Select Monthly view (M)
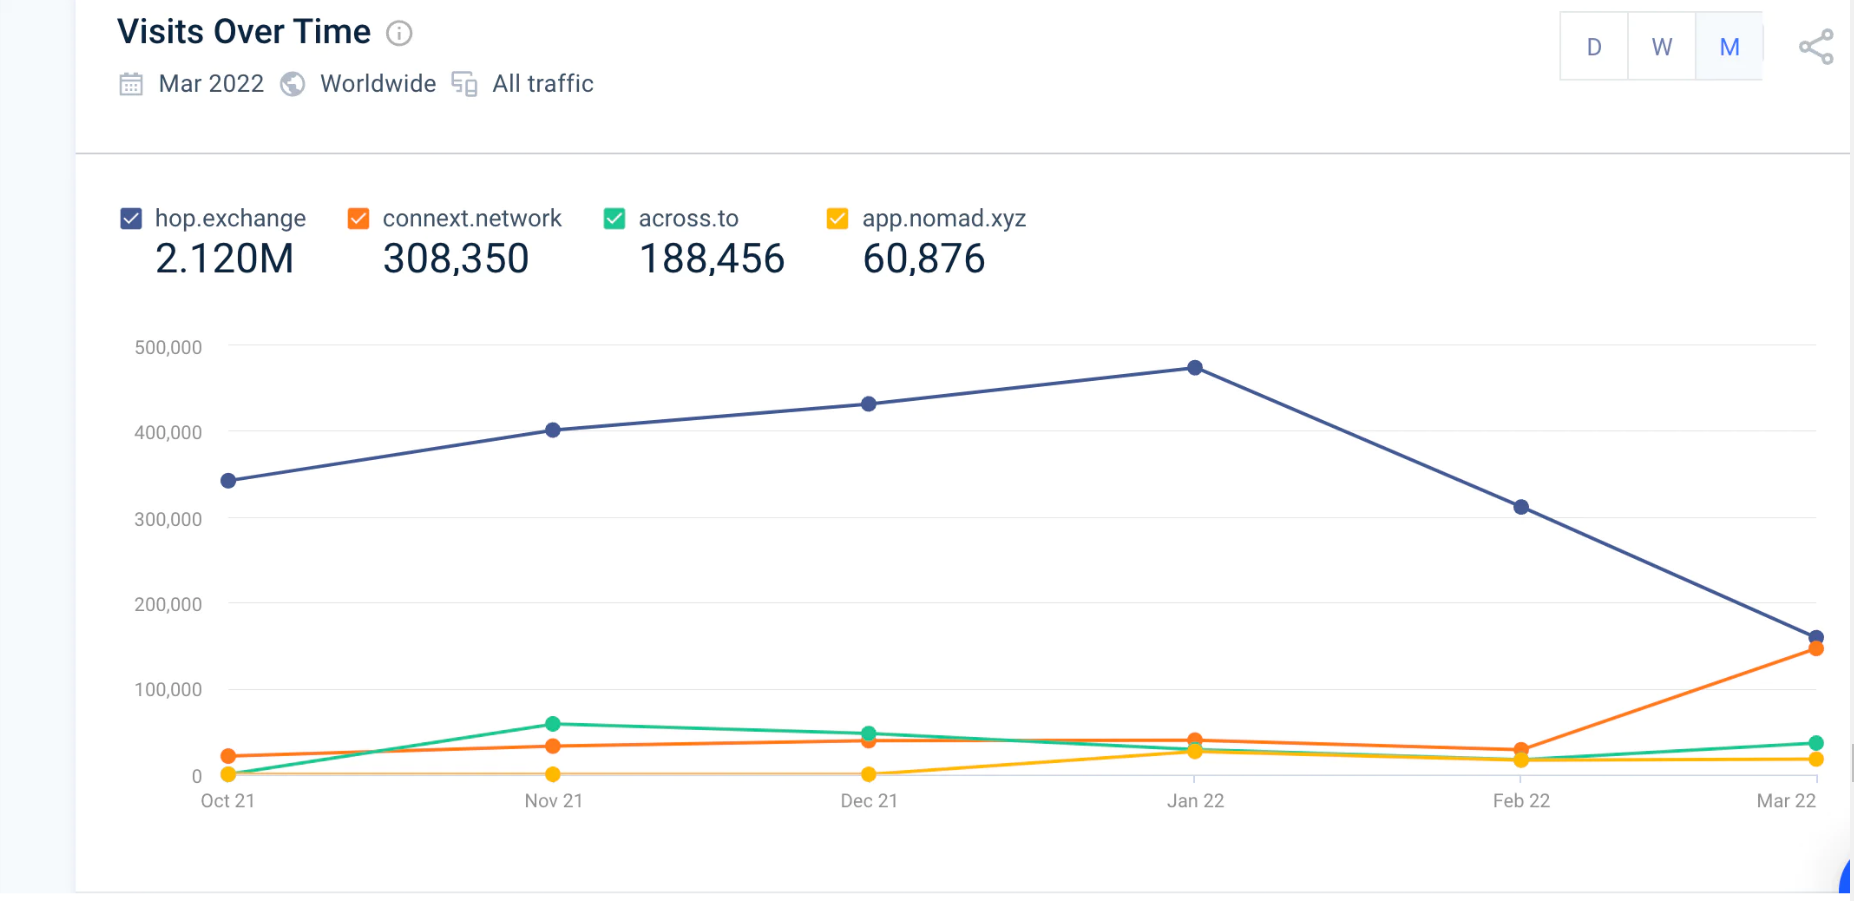 [x=1729, y=47]
